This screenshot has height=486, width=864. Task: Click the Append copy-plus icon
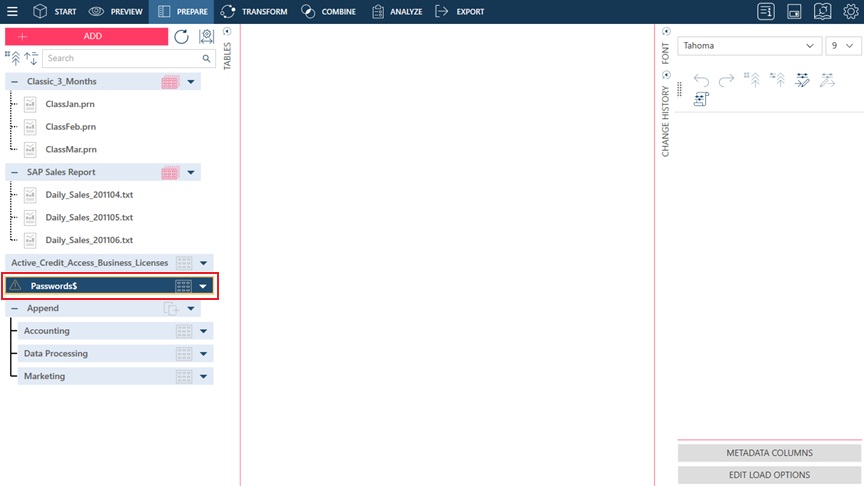click(x=171, y=309)
